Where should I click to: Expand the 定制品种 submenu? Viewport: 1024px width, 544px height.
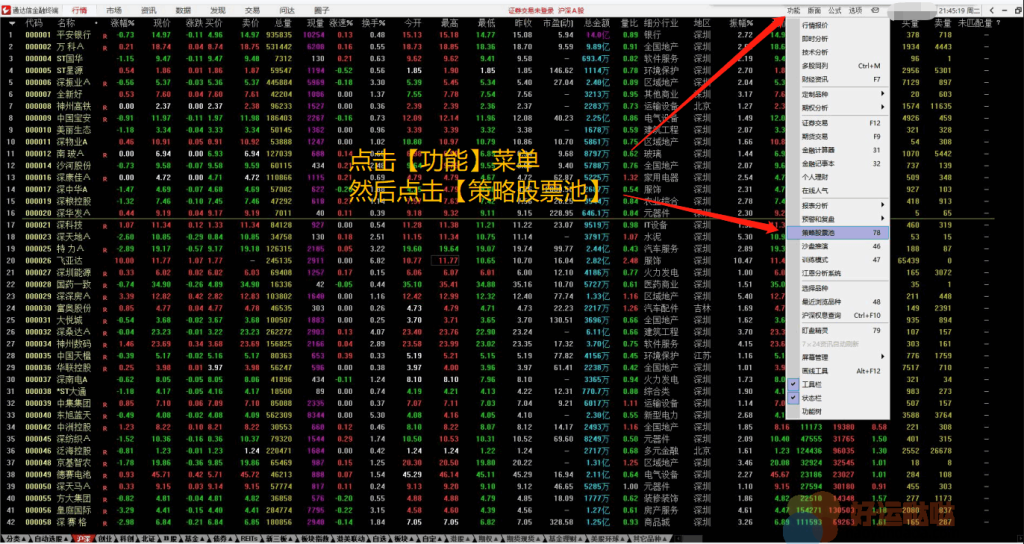point(839,94)
